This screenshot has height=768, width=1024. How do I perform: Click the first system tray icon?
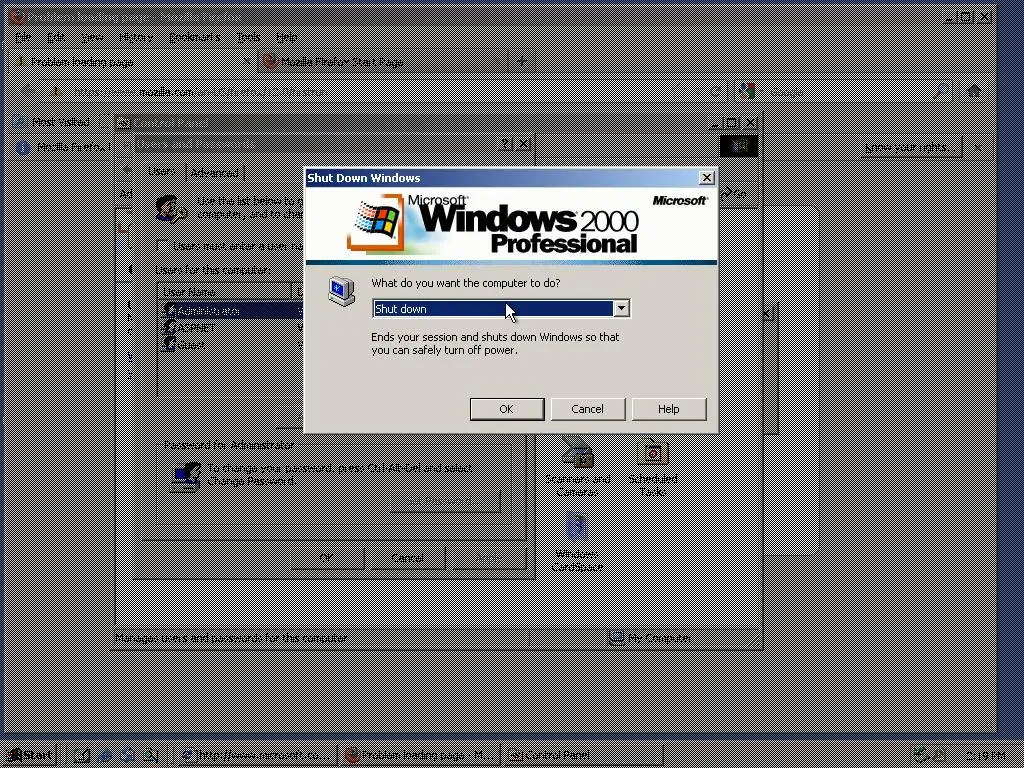921,756
